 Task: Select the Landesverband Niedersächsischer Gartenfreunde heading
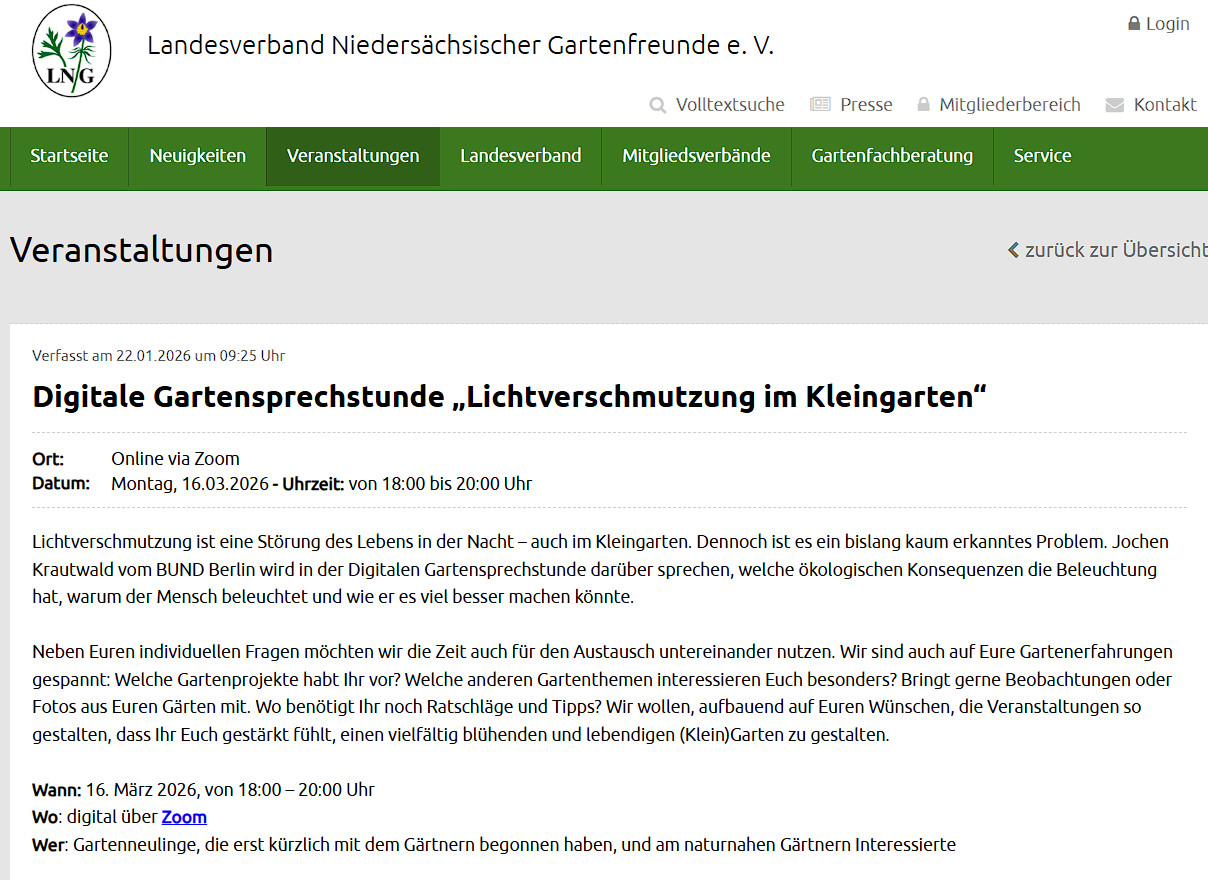(462, 44)
